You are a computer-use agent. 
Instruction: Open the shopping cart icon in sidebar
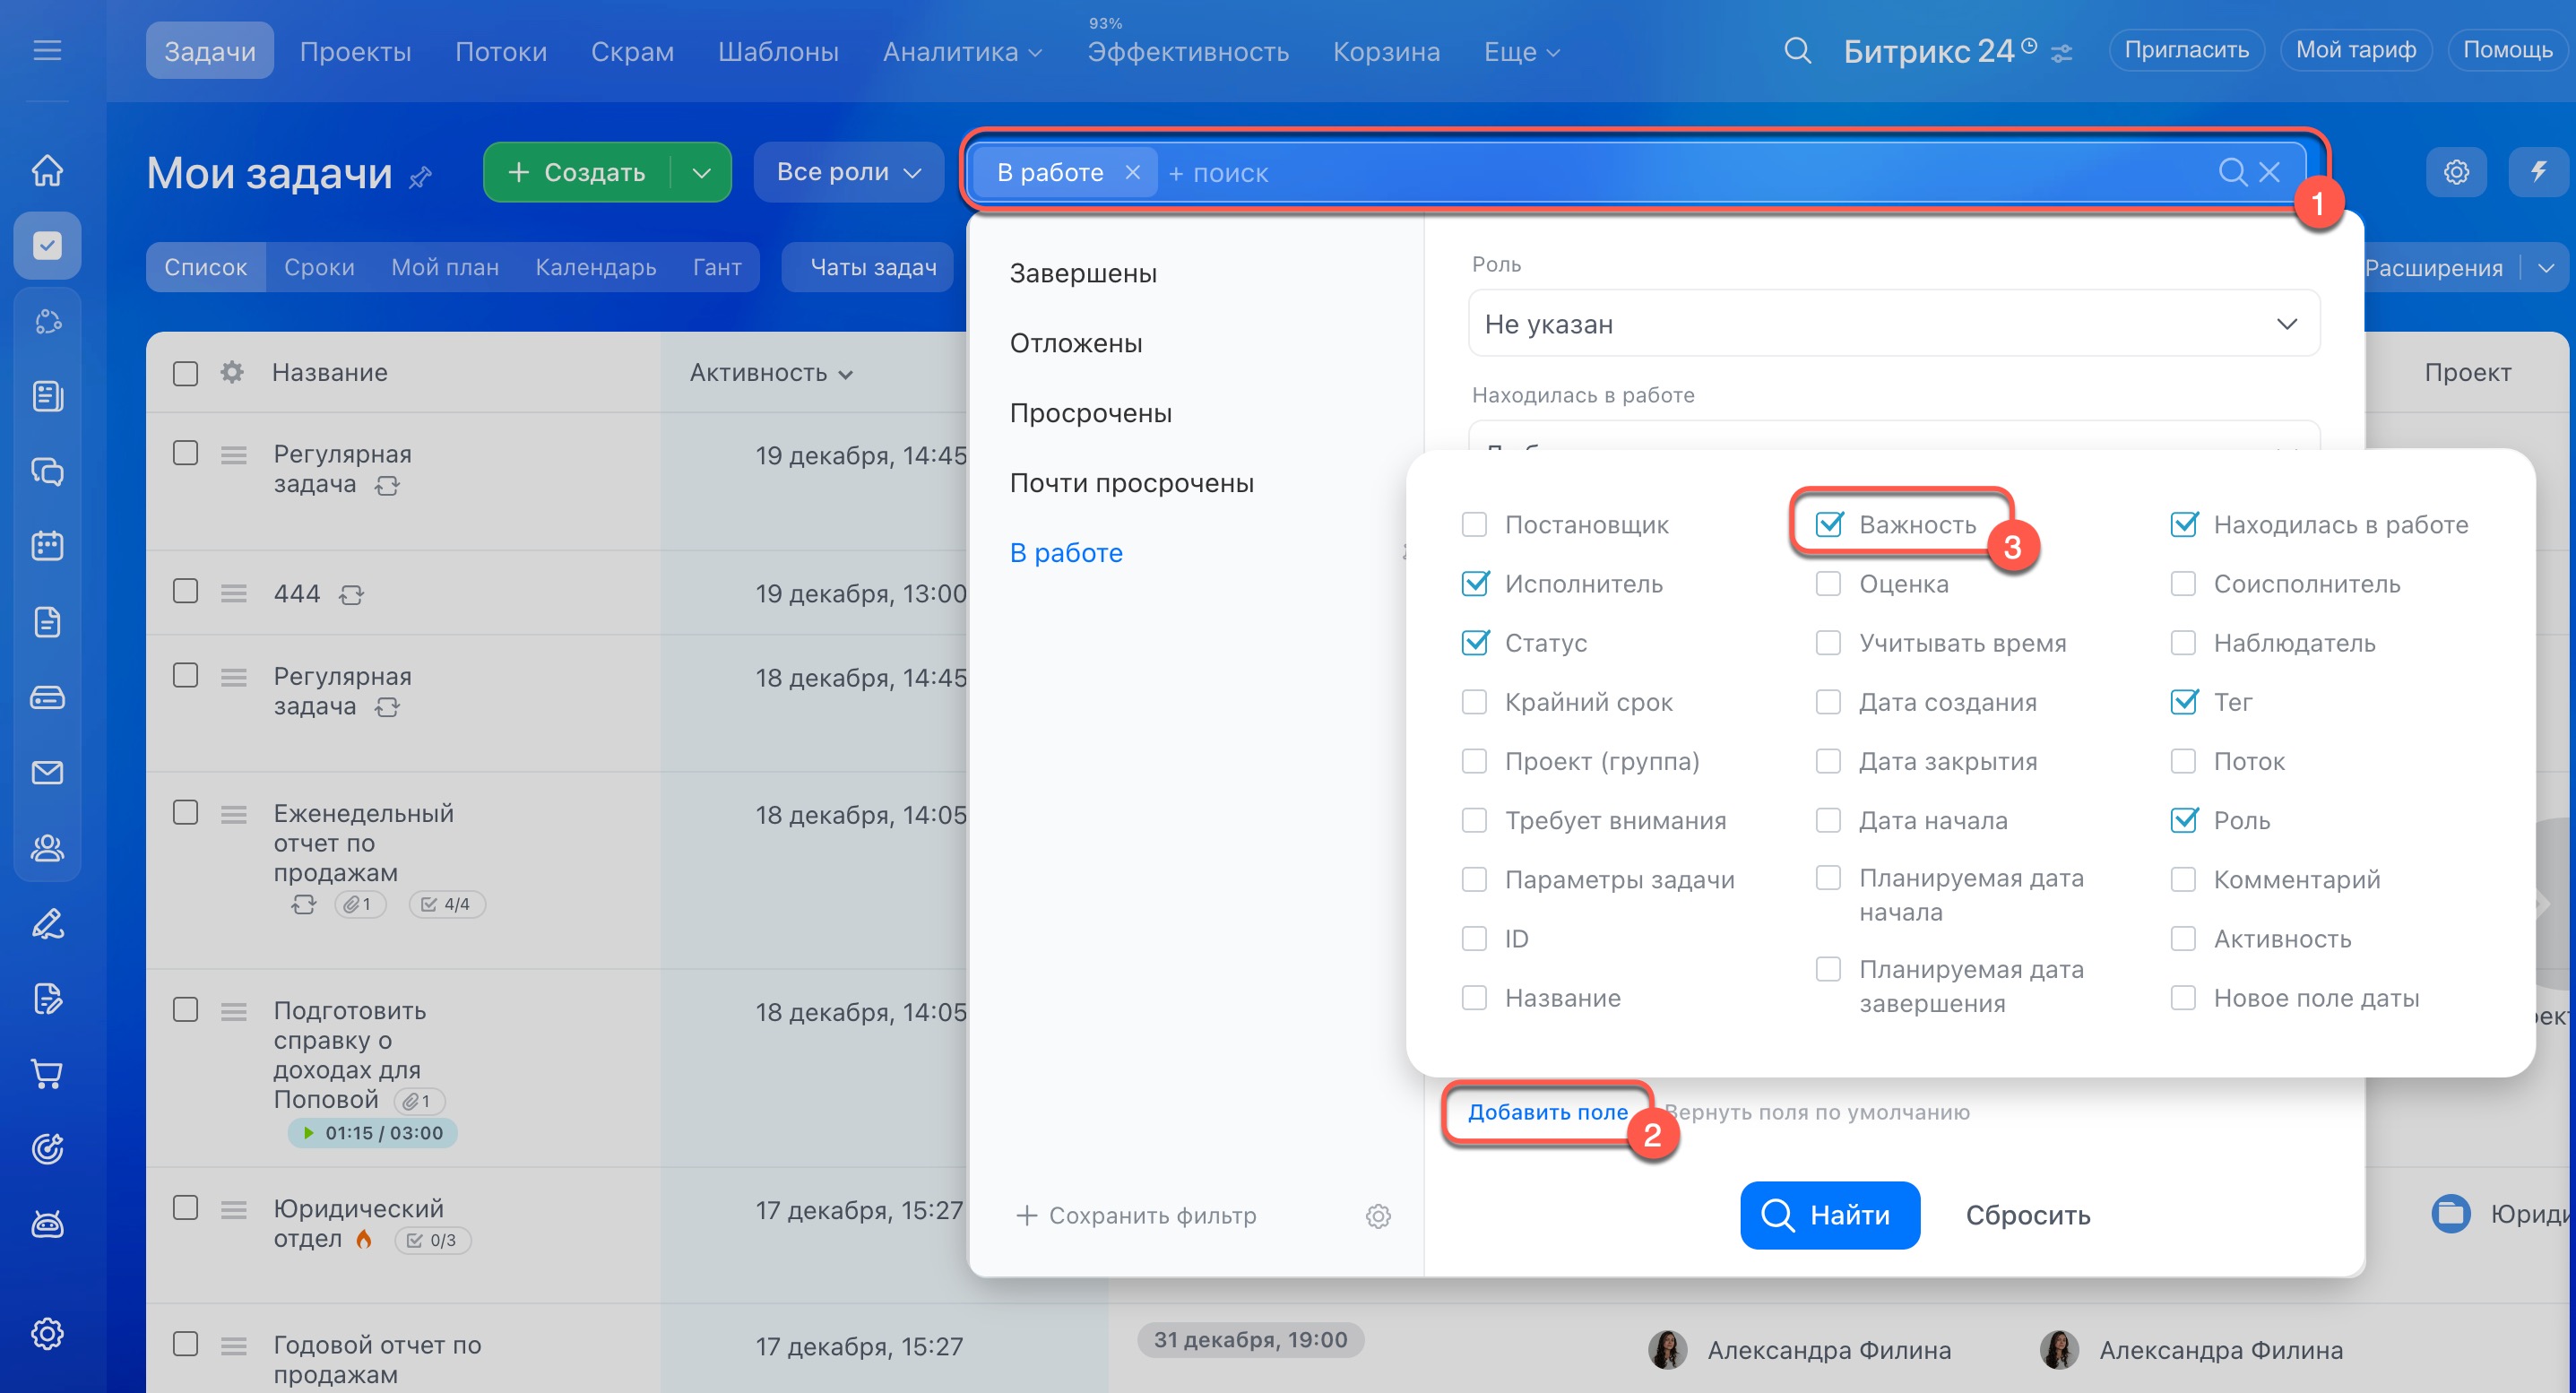[x=47, y=1073]
